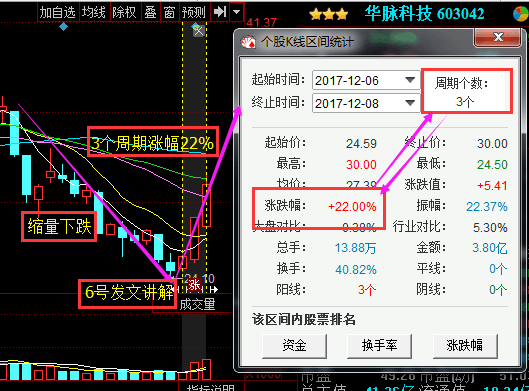Viewport: 529px width, 391px height.
Task: Click the colorful pie icon beside stock title
Action: click(x=521, y=14)
